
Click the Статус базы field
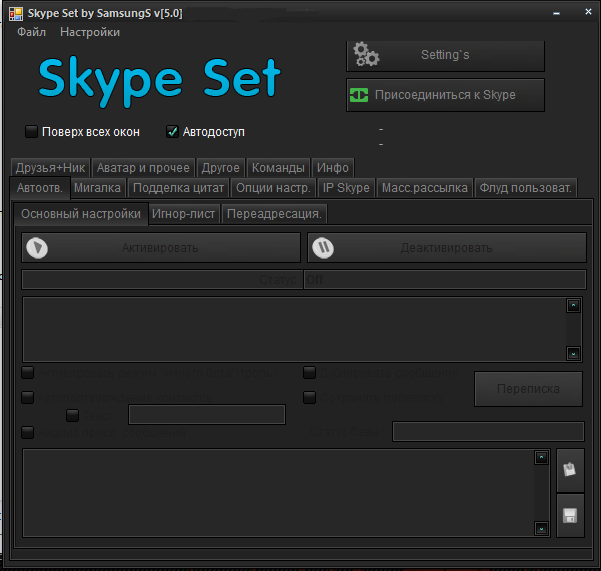point(488,432)
